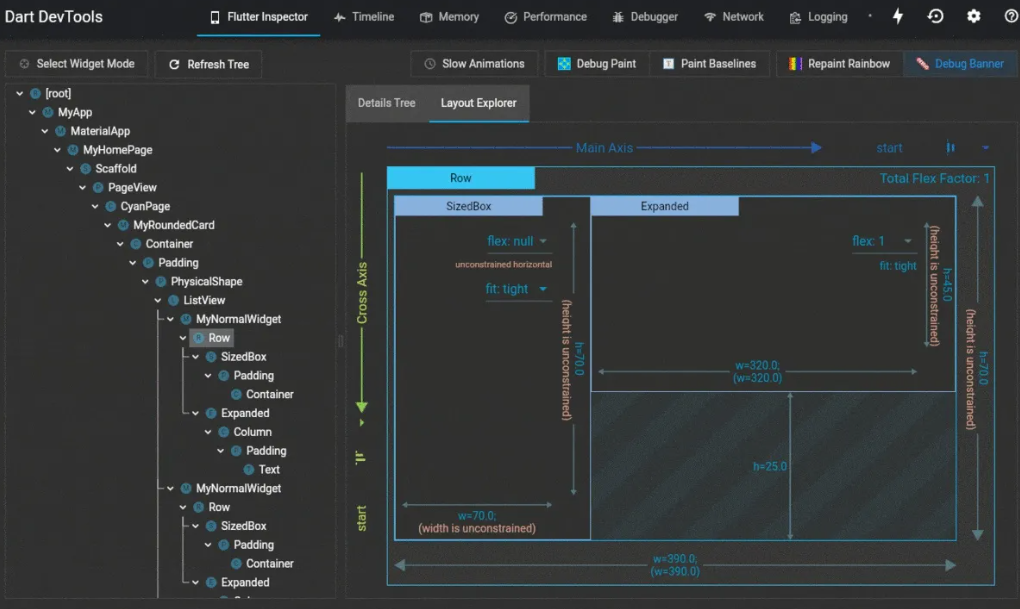Click the w=70.0 SizedBox width label
The height and width of the screenshot is (609, 1020).
[x=477, y=516]
